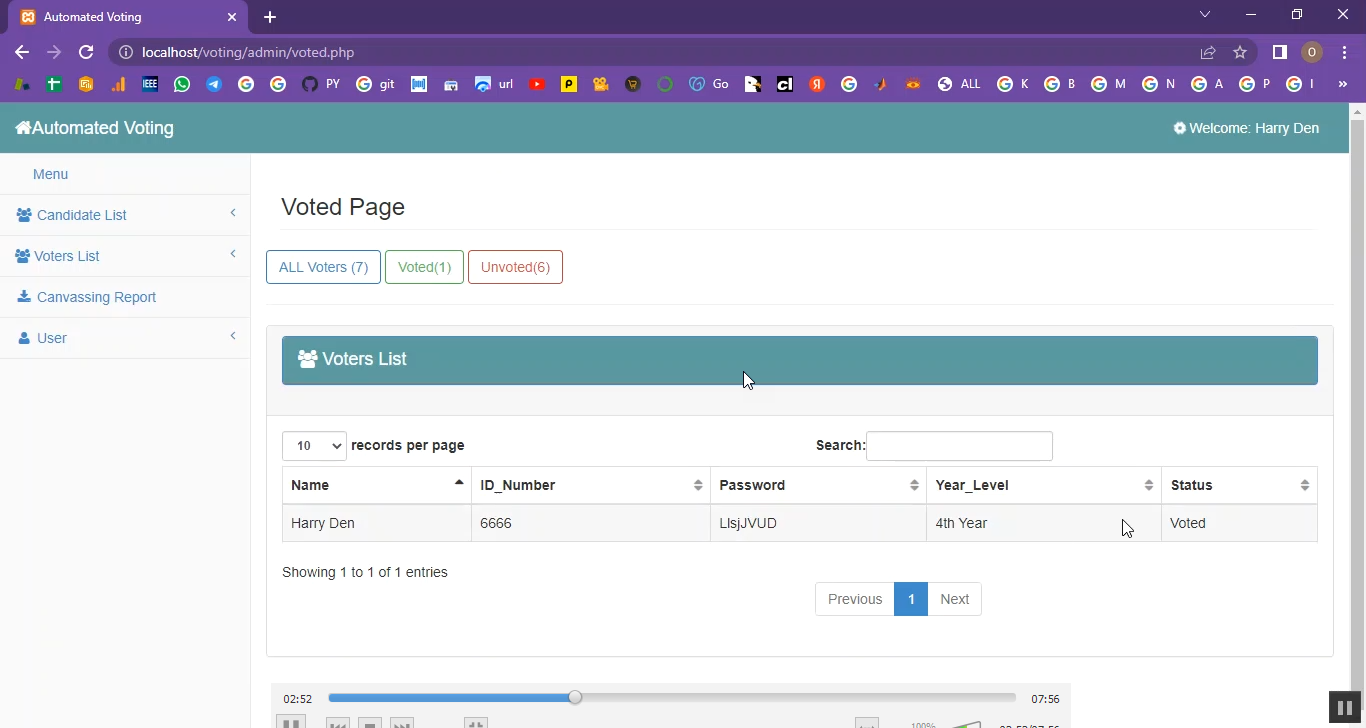Click the gear icon beside Welcome

click(x=1180, y=128)
